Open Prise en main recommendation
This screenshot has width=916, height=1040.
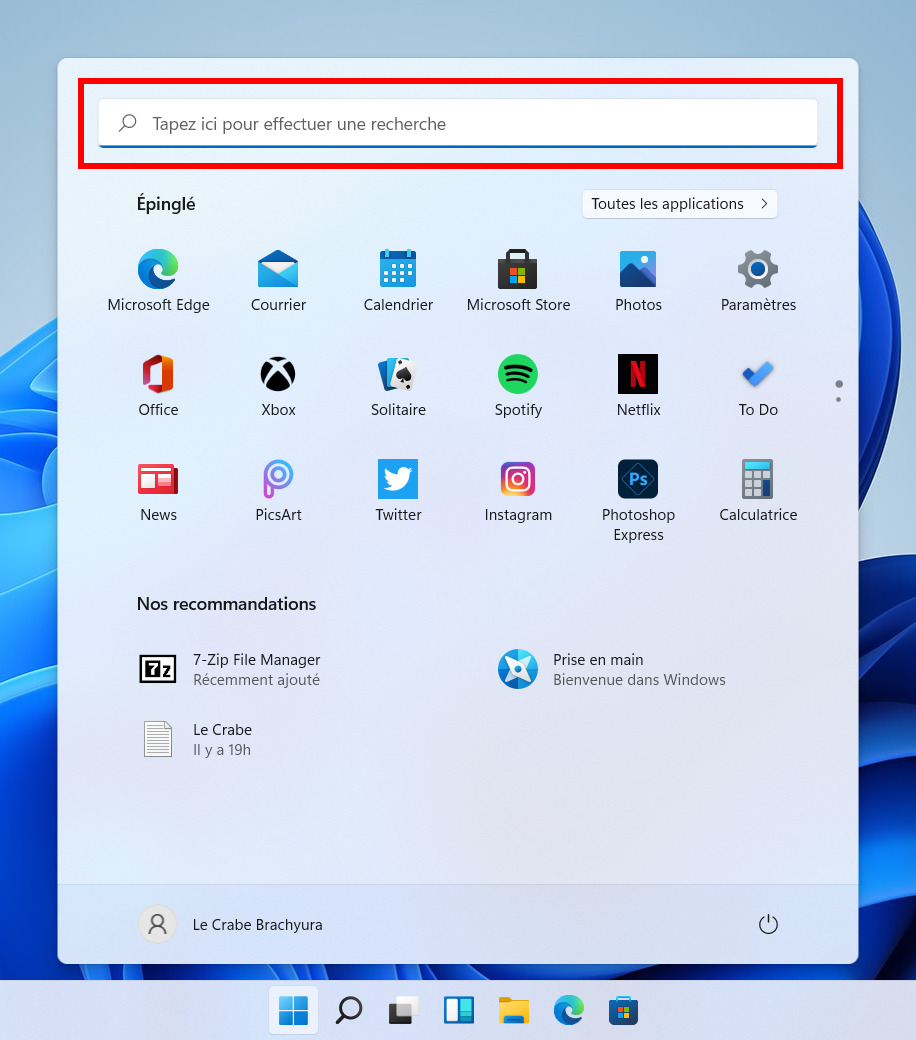pyautogui.click(x=612, y=669)
